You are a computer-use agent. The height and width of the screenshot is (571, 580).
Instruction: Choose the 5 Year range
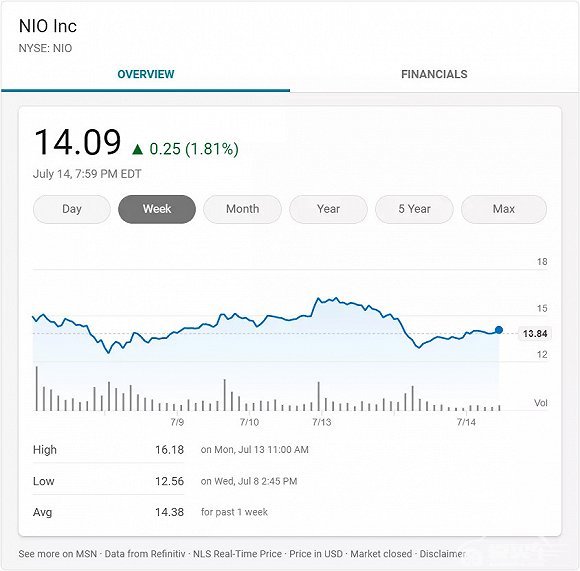point(414,209)
